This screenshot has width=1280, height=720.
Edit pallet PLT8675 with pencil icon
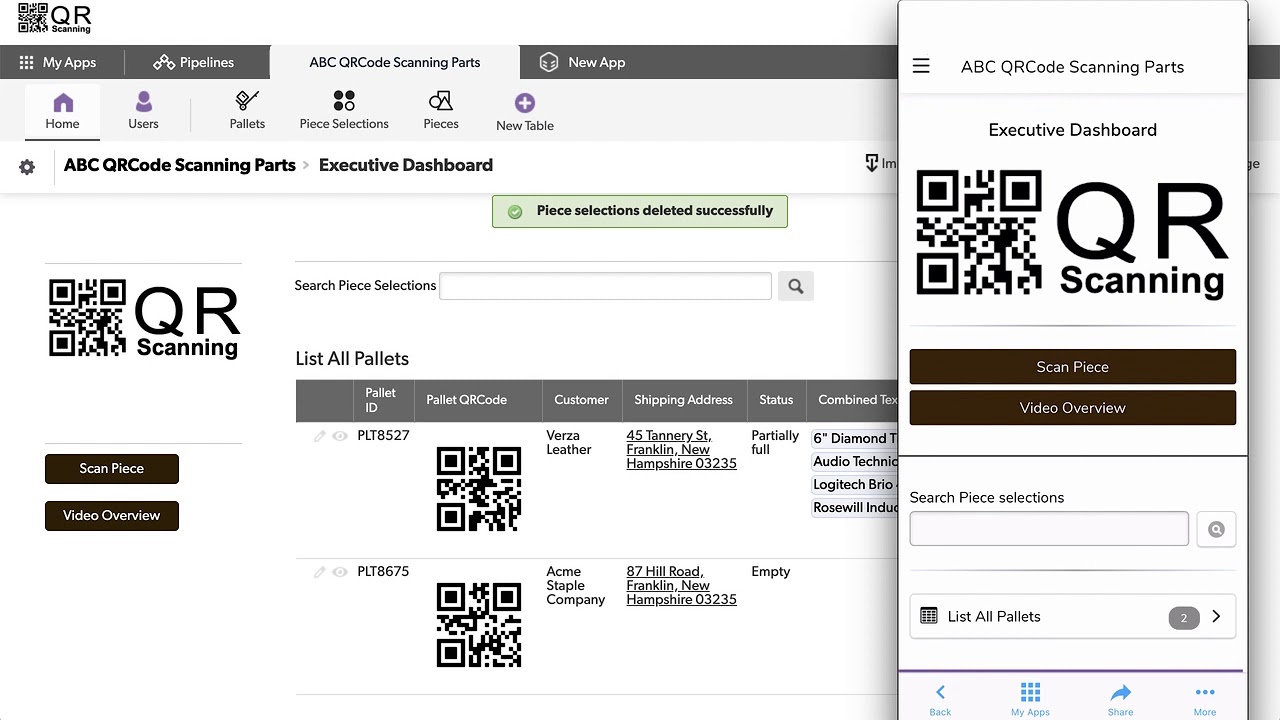pyautogui.click(x=320, y=572)
